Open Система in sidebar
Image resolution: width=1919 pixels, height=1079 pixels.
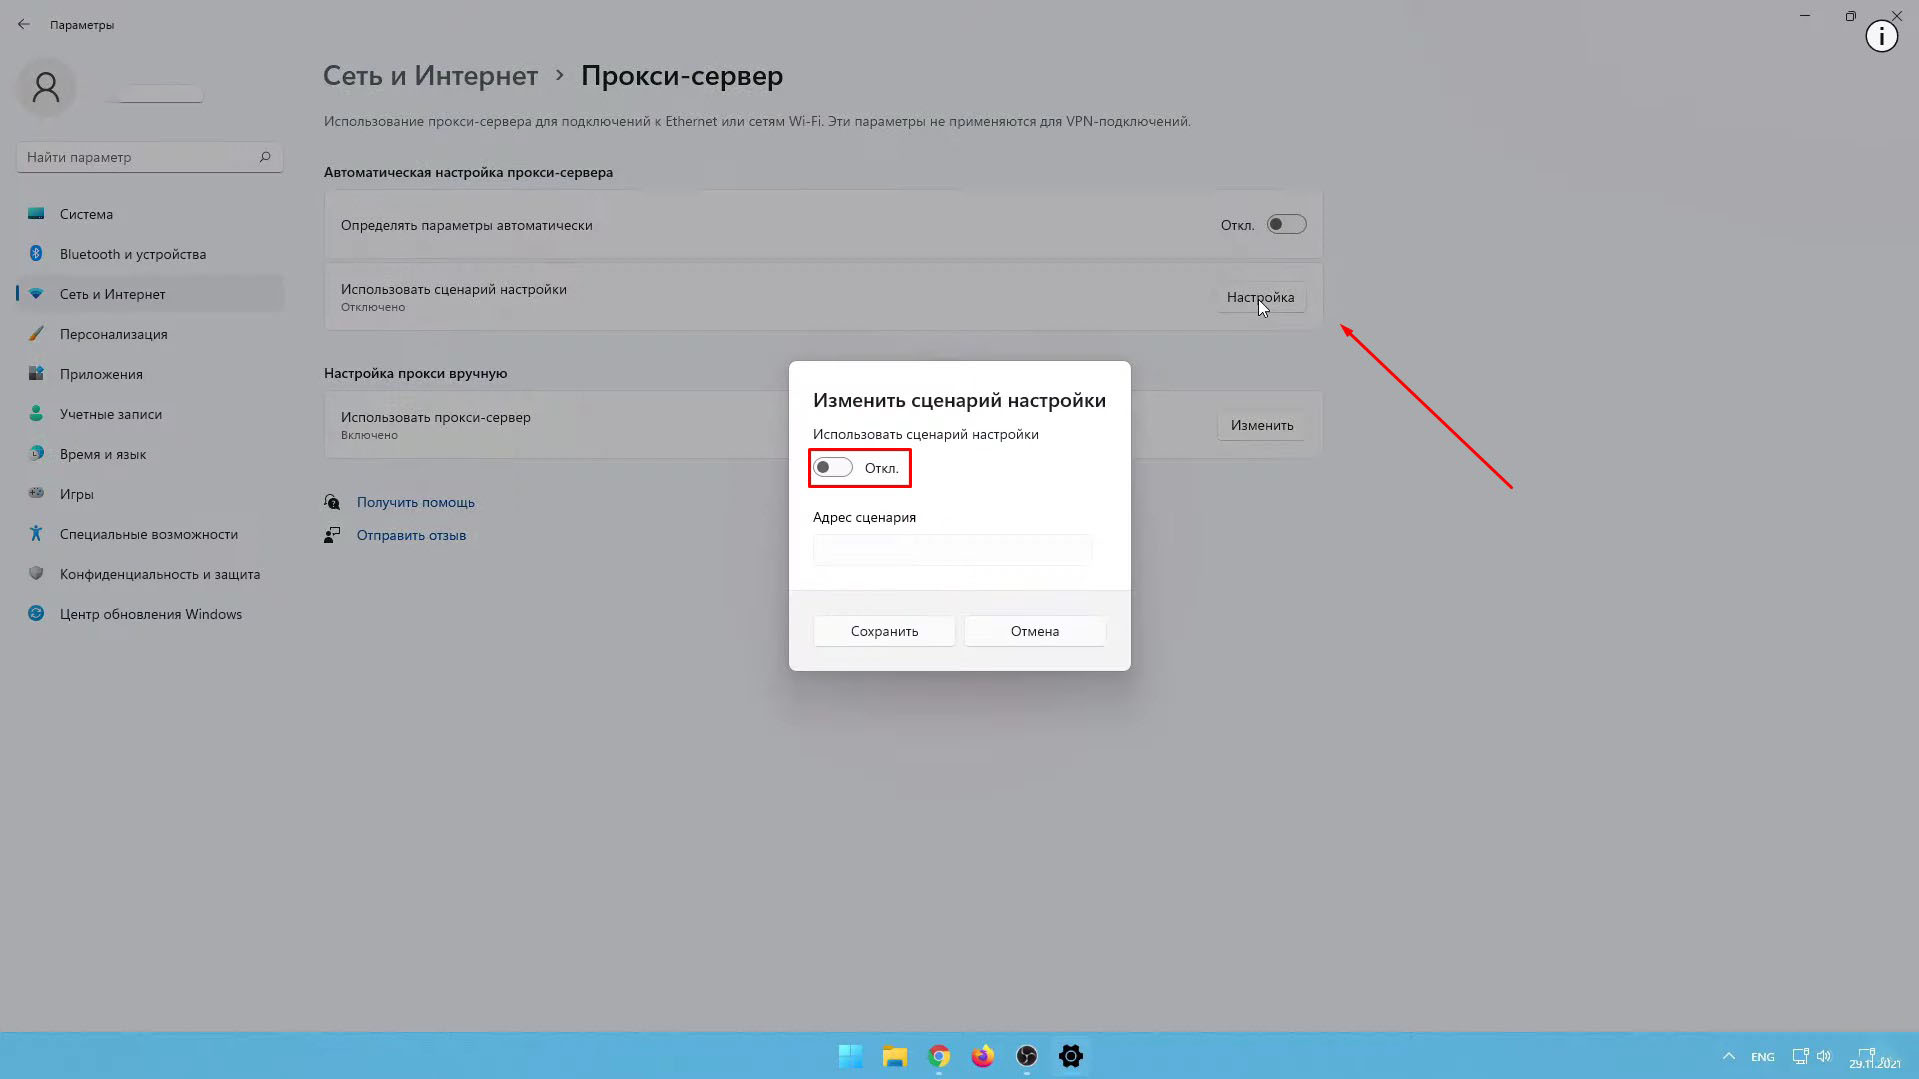pos(150,214)
